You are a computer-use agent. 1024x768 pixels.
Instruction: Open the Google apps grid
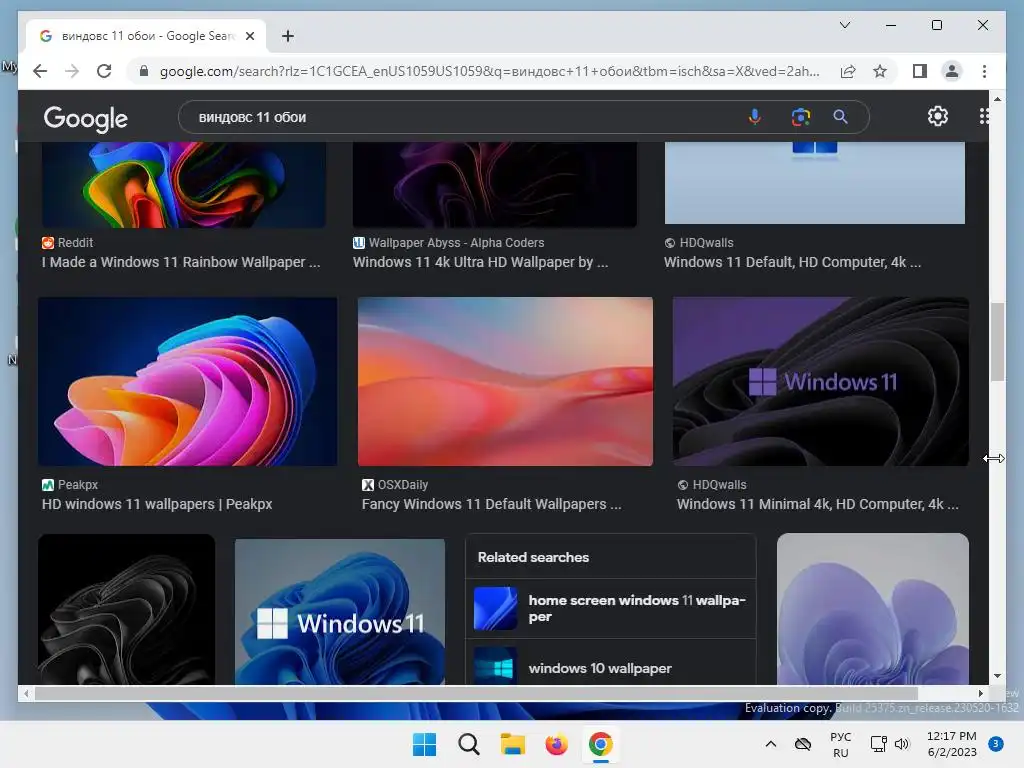[x=984, y=116]
